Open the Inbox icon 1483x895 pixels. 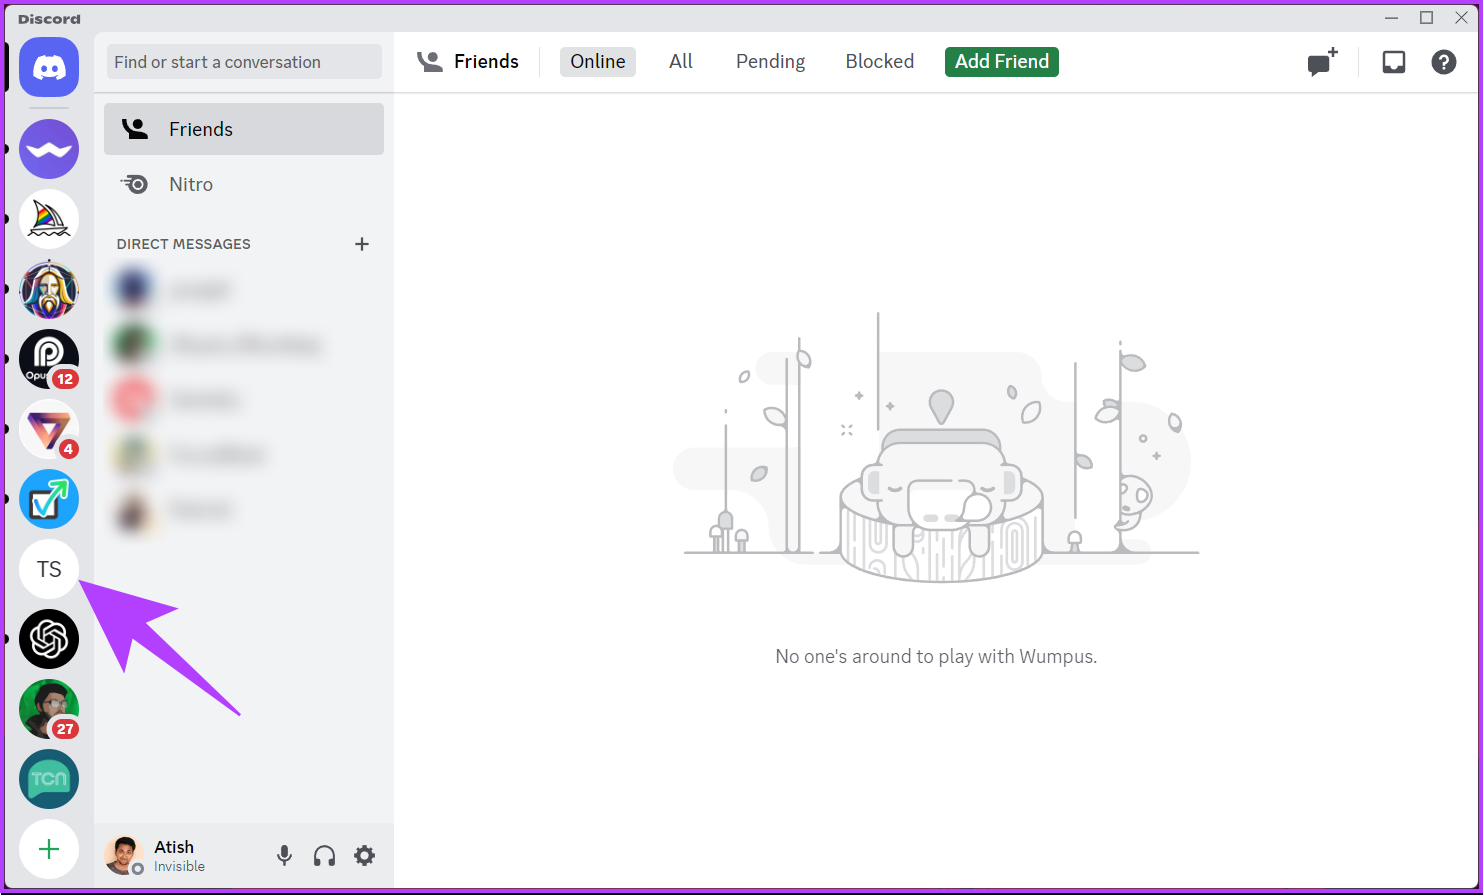point(1394,62)
